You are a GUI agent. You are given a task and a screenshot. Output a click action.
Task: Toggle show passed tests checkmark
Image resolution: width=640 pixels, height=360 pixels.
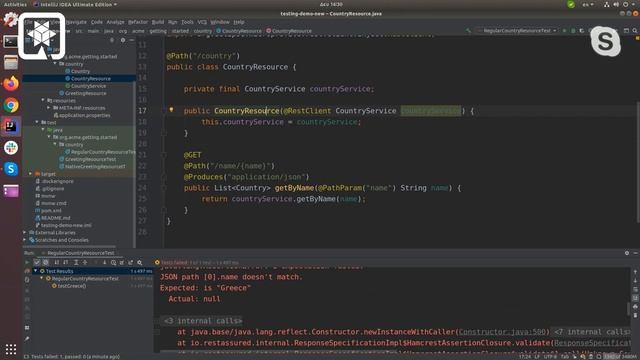point(37,262)
